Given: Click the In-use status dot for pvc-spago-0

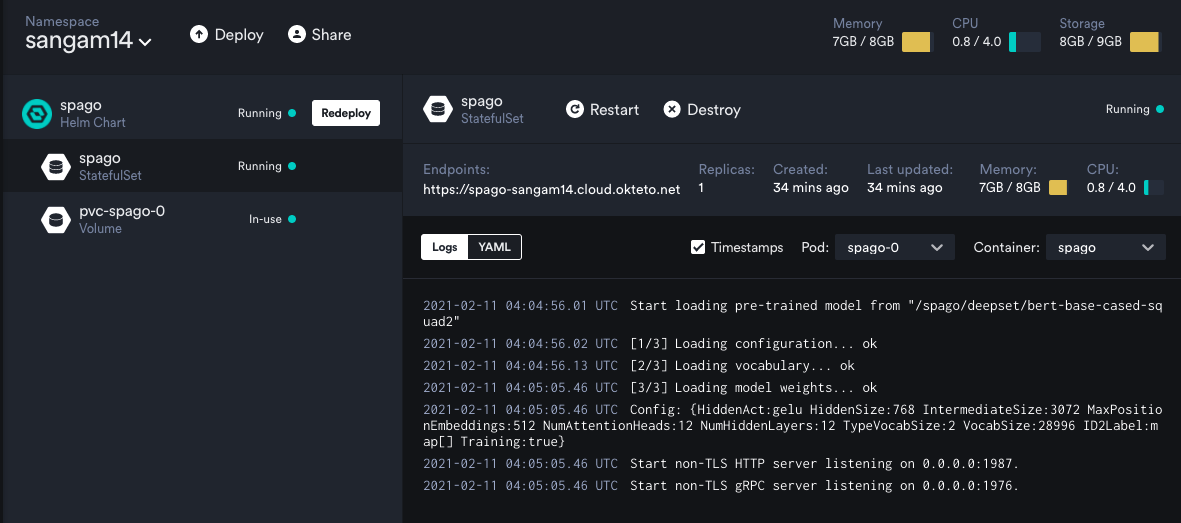Looking at the screenshot, I should pyautogui.click(x=292, y=219).
